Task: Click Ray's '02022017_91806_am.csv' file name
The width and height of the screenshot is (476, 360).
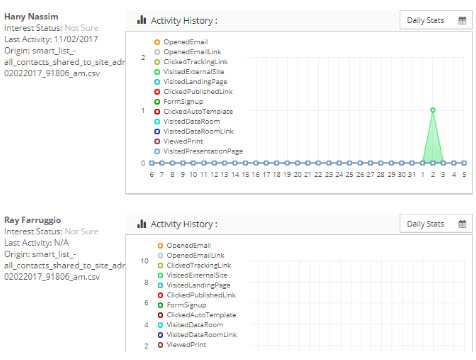Action: coord(52,277)
